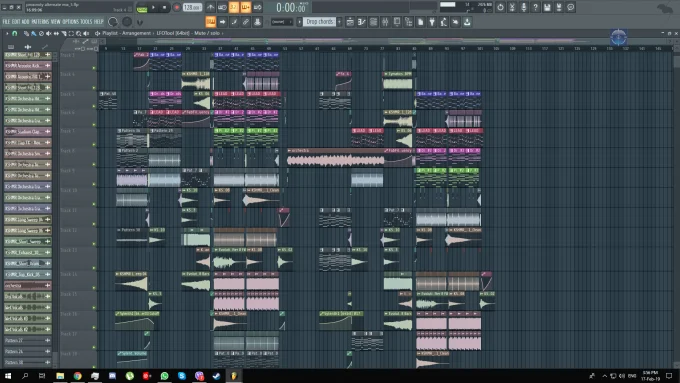Select the Select tool in playlist
The height and width of the screenshot is (383, 680).
tap(71, 33)
